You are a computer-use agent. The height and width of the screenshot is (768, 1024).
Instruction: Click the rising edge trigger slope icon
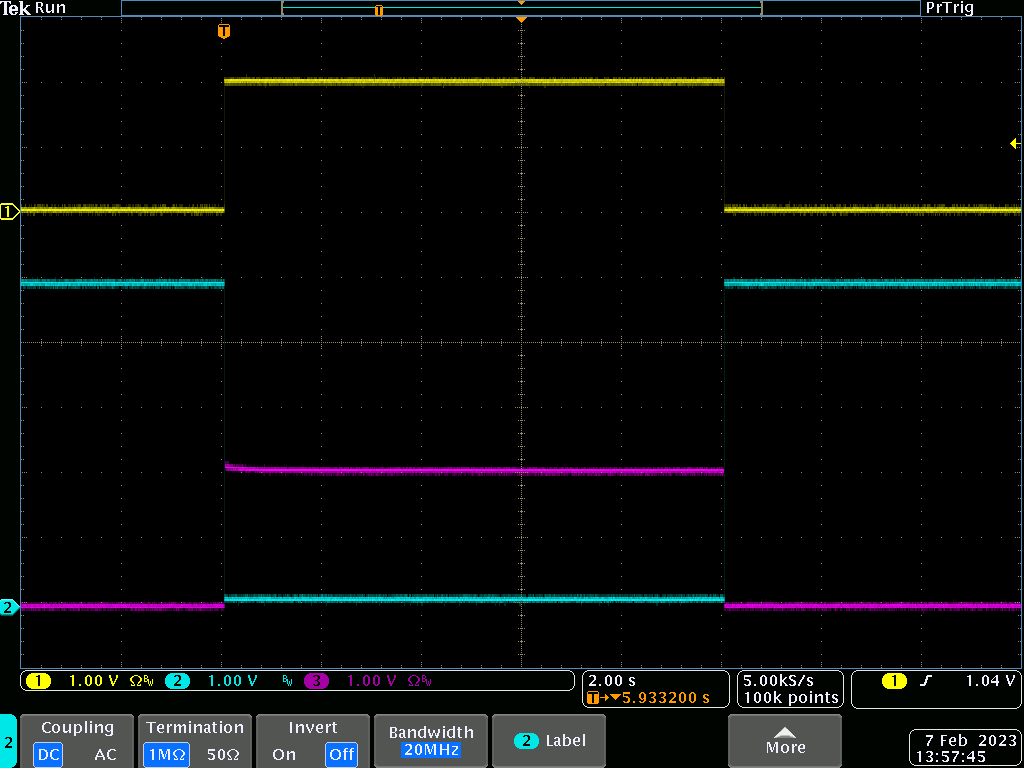tap(926, 681)
